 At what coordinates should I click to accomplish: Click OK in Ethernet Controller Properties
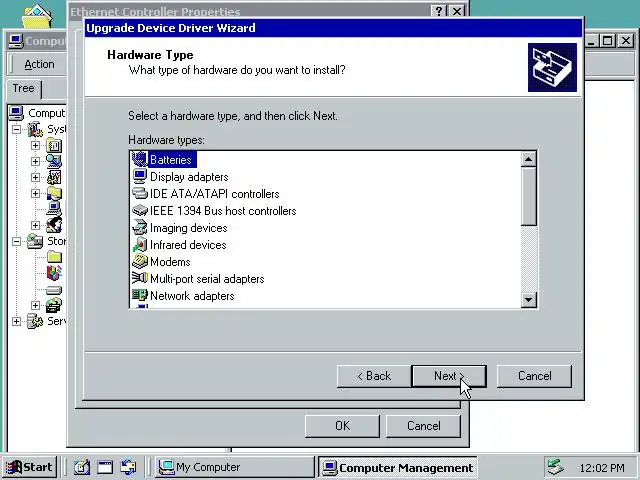pos(342,426)
